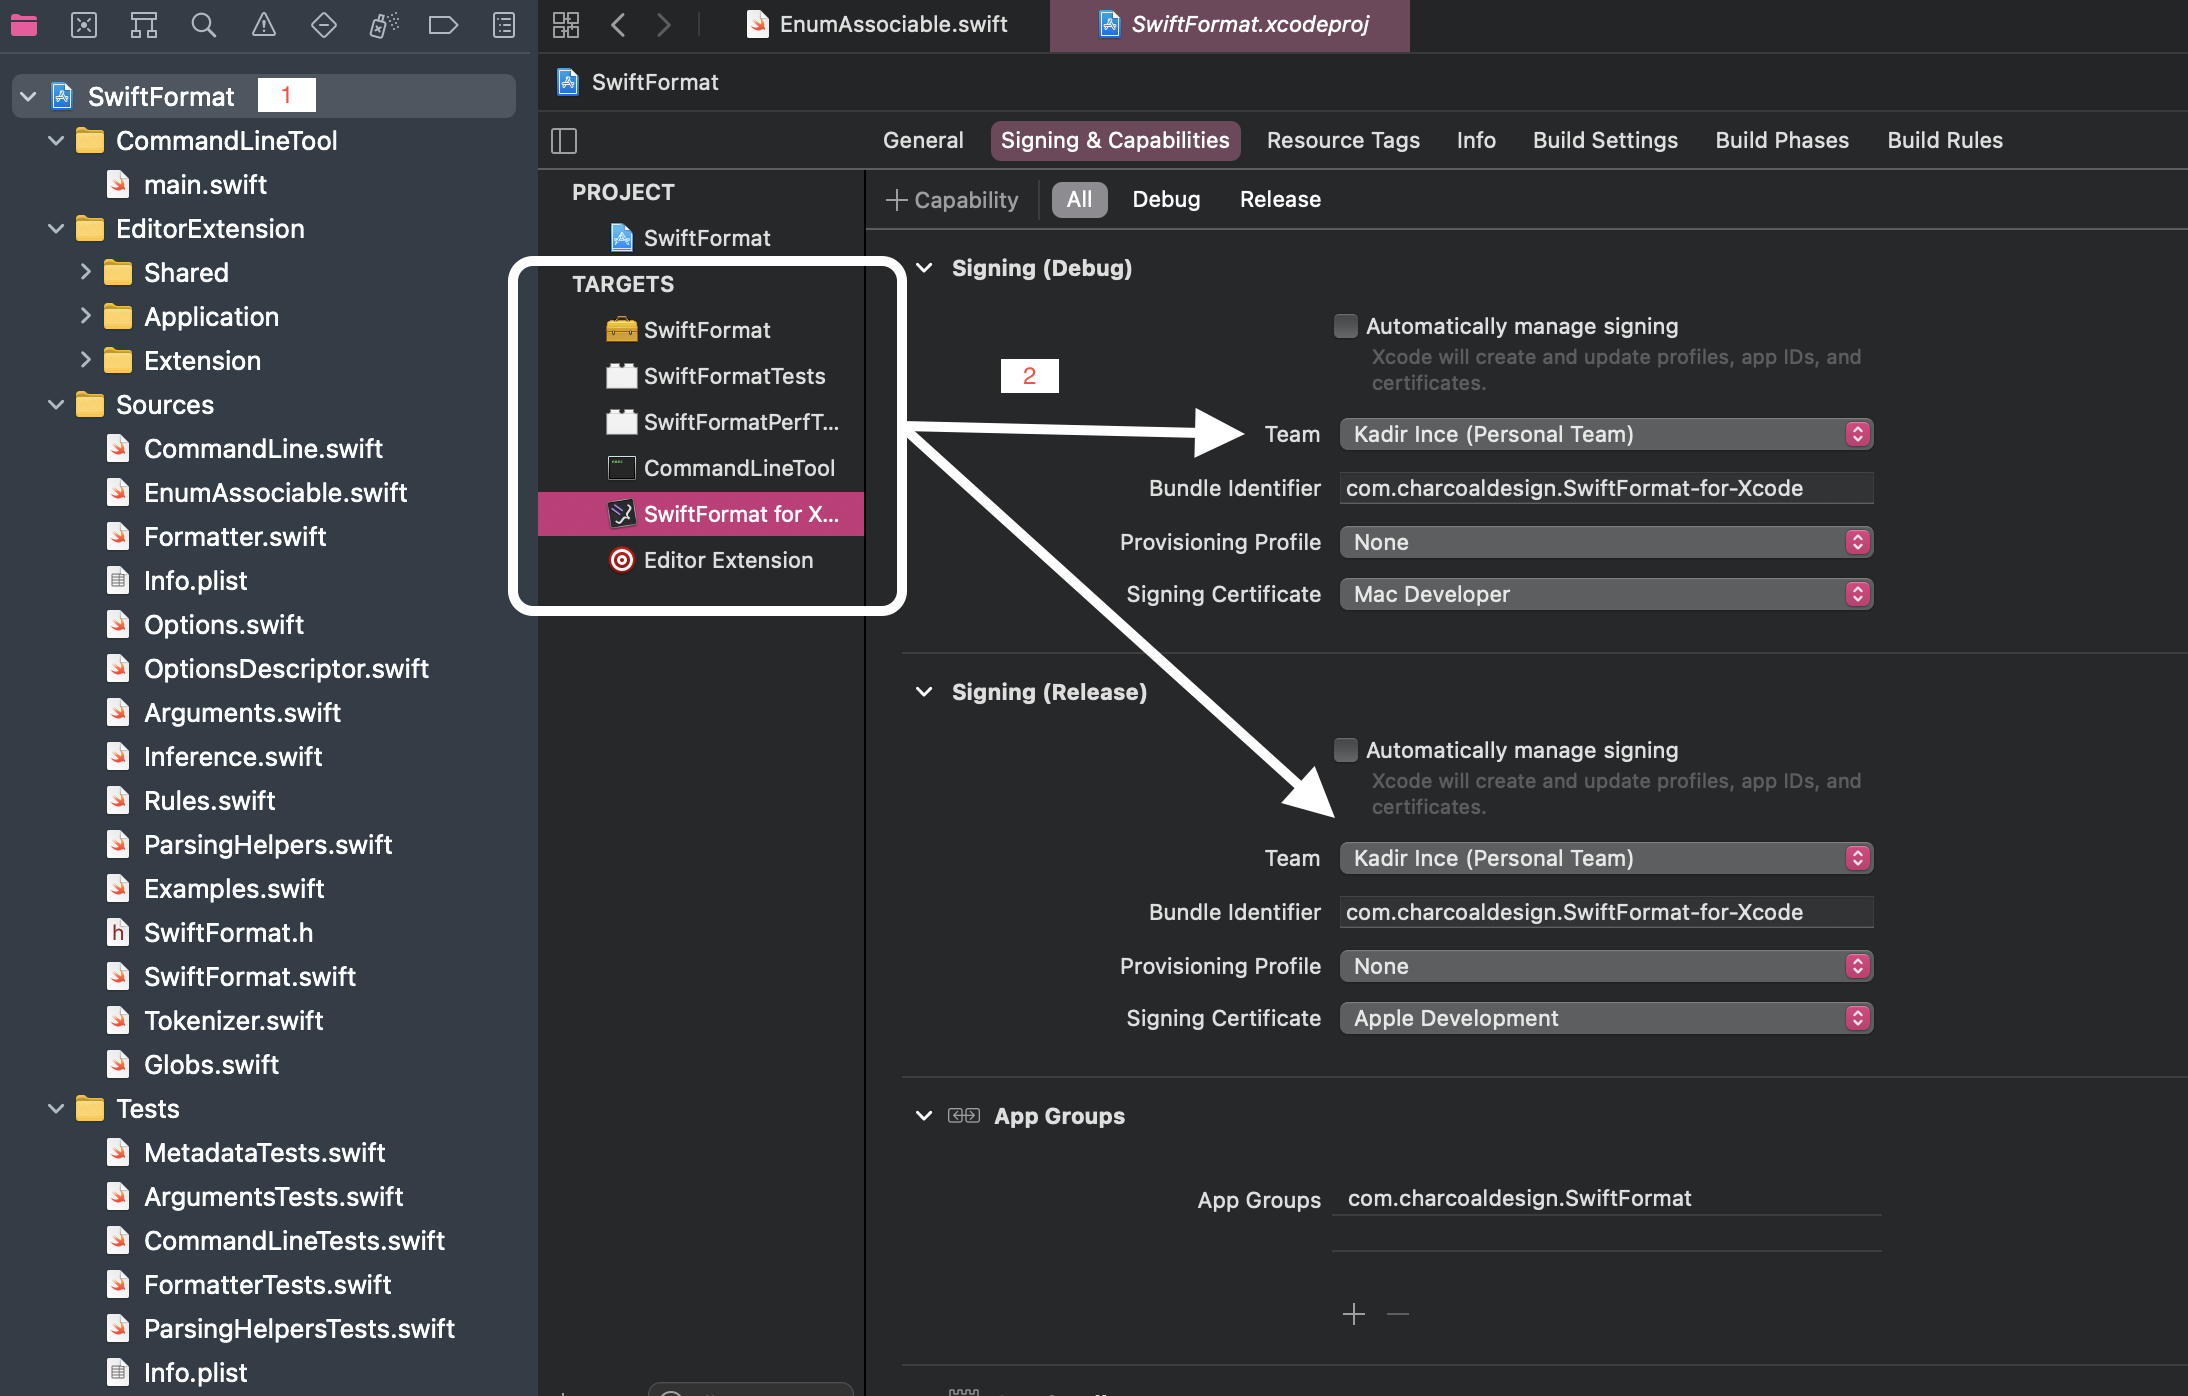Open the Source Control navigator icon
Viewport: 2188px width, 1396px height.
(84, 25)
